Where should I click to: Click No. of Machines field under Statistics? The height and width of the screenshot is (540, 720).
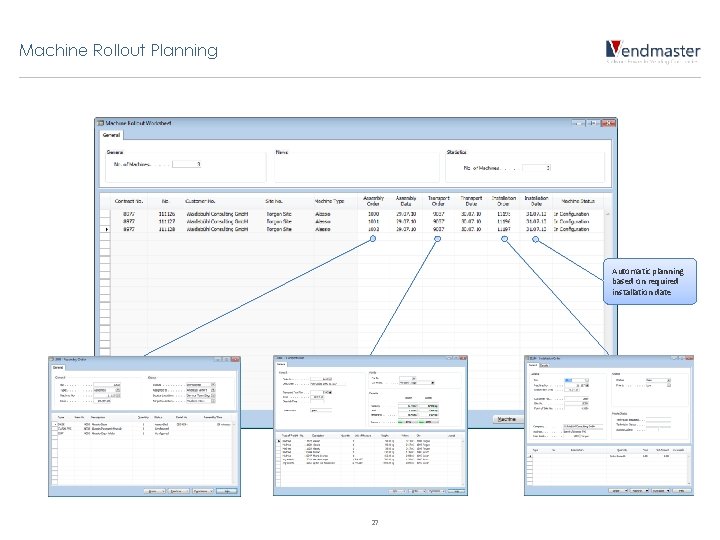coord(536,168)
